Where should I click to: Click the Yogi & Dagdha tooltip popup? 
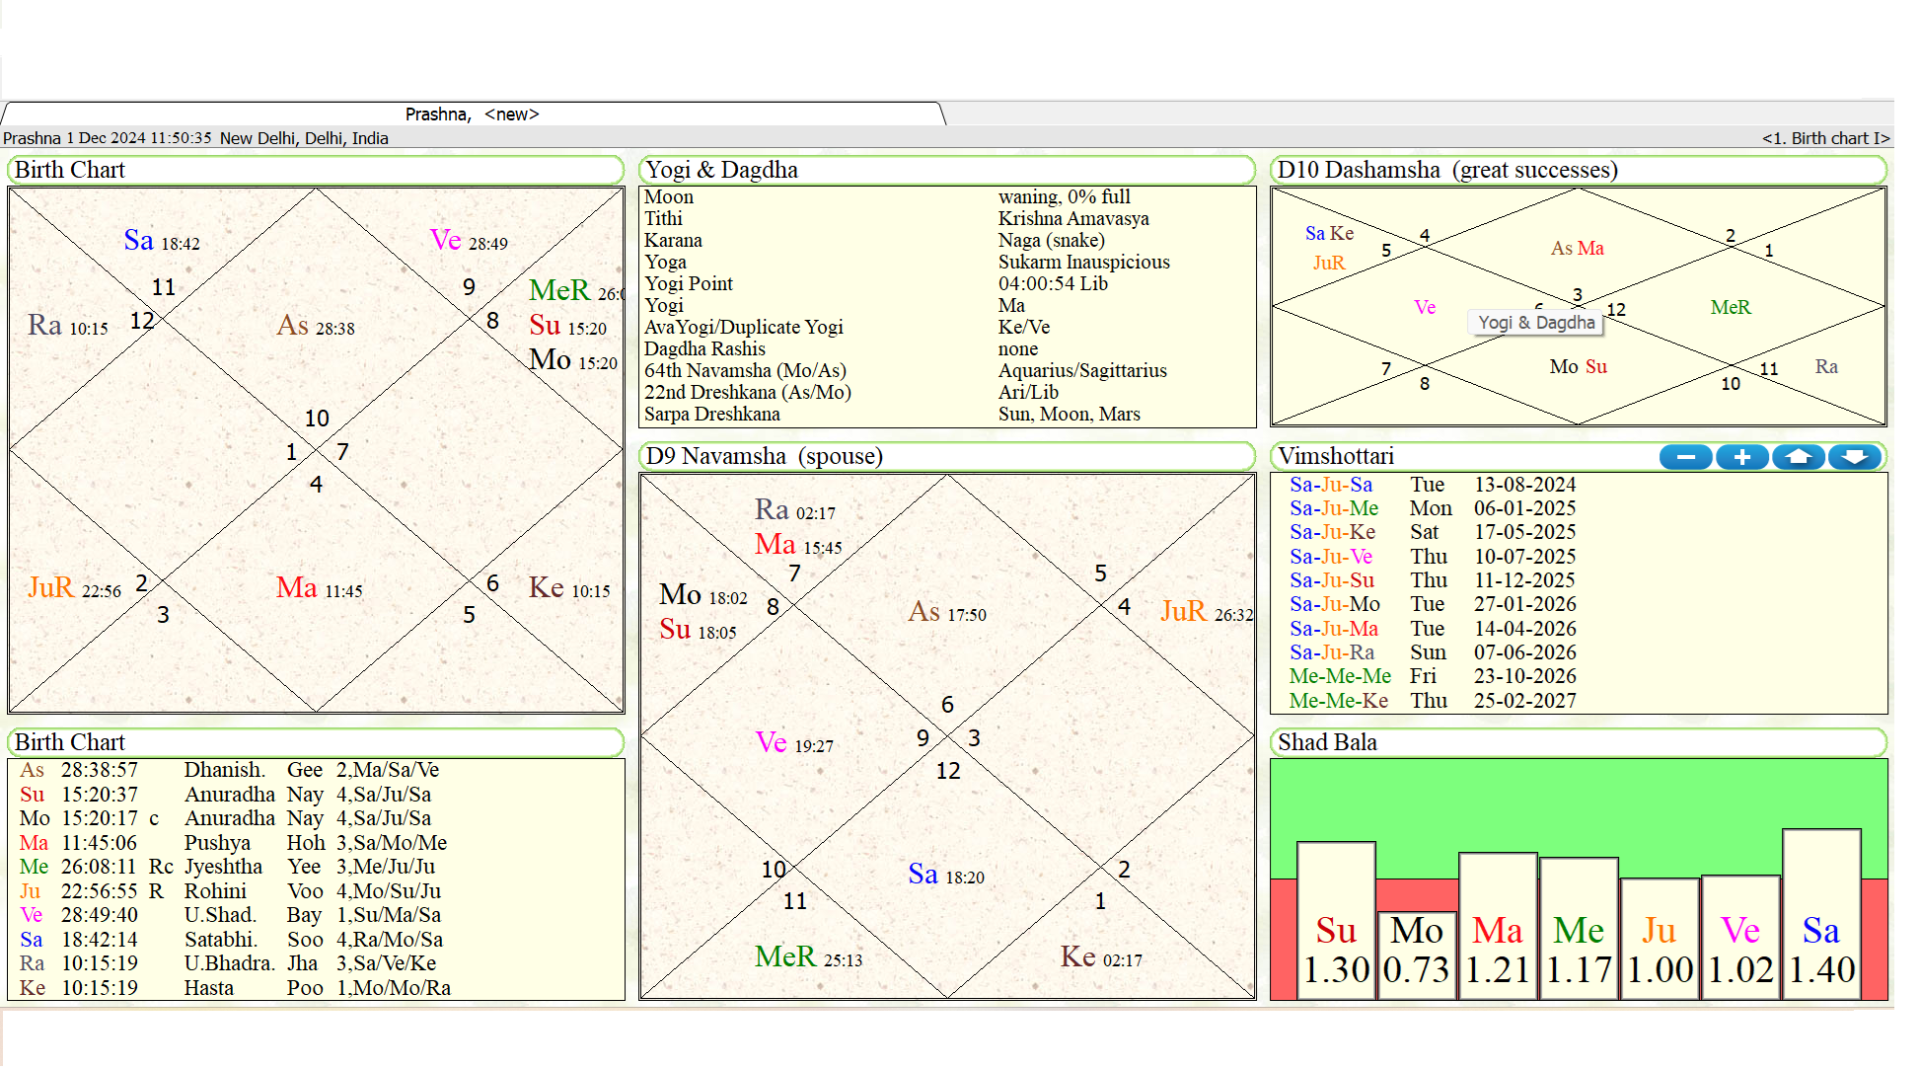(x=1537, y=322)
